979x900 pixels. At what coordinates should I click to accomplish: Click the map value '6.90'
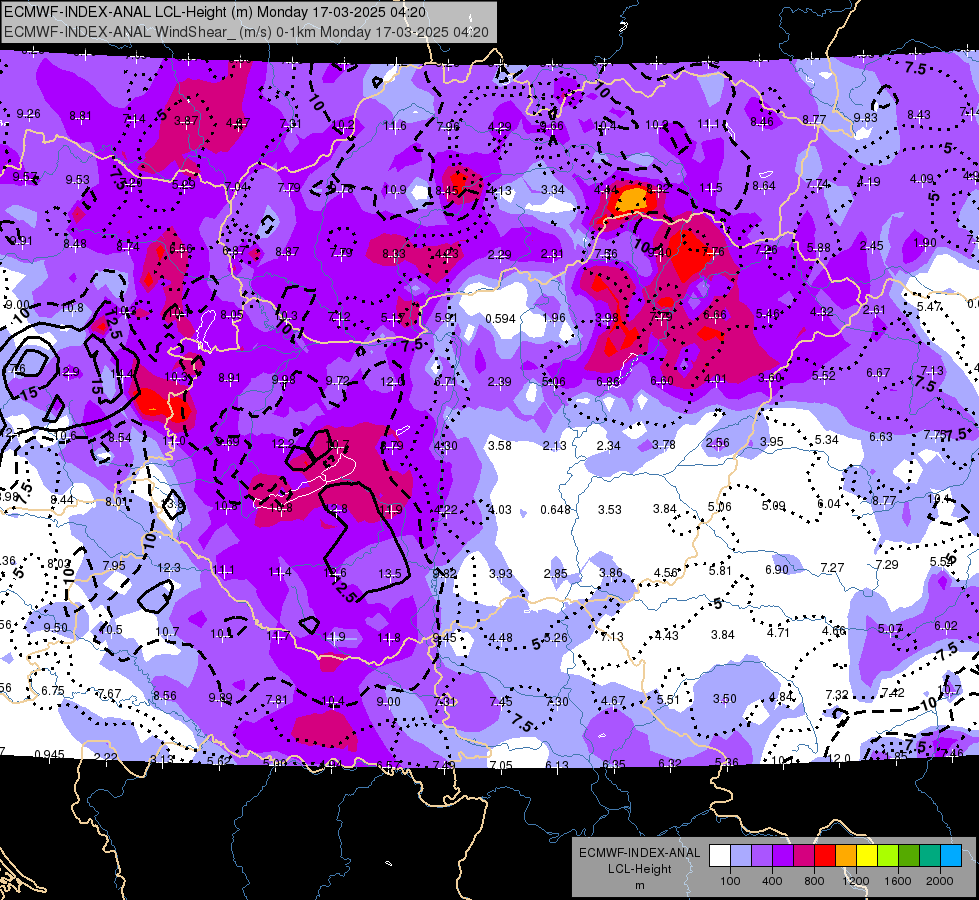coord(777,570)
